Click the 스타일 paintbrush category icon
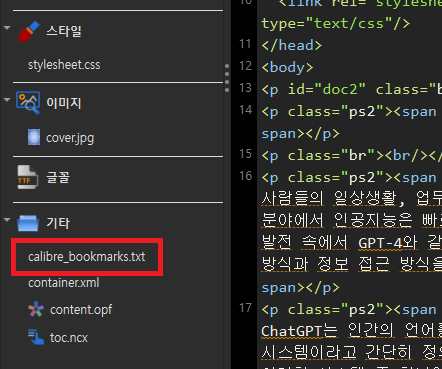 coord(28,31)
